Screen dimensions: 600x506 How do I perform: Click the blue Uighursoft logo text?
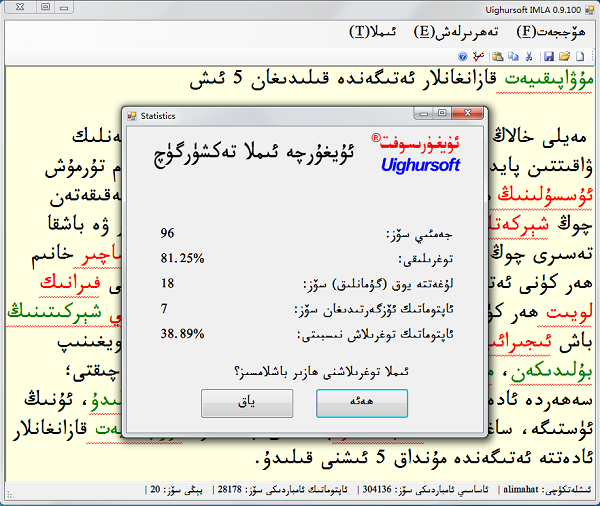[x=421, y=165]
